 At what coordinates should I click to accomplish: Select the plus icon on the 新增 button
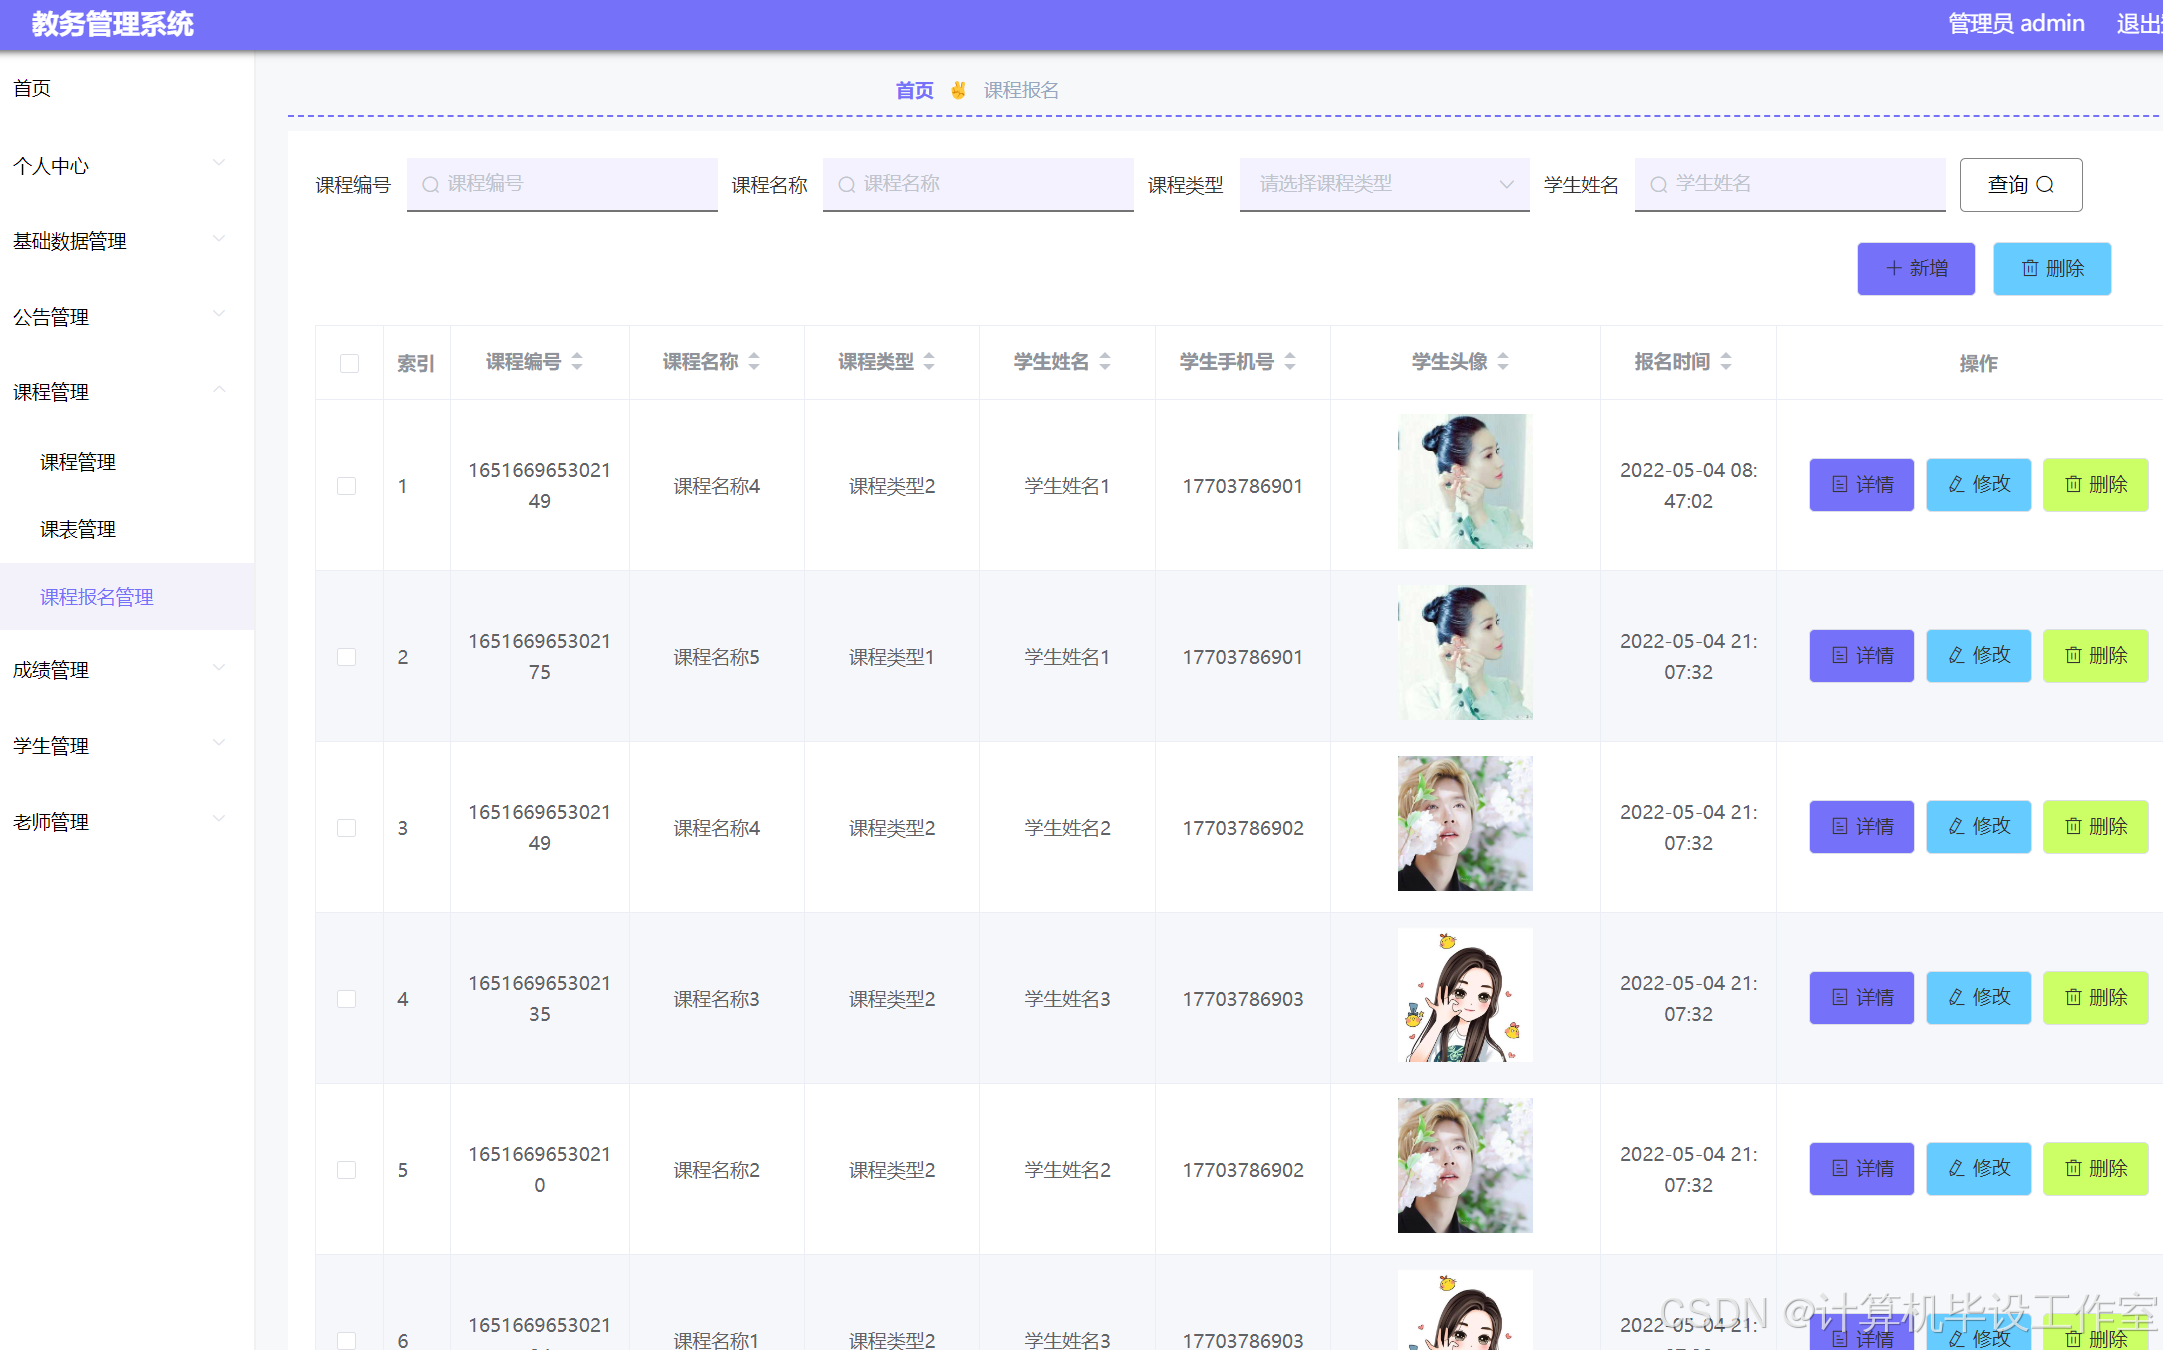(x=1893, y=268)
